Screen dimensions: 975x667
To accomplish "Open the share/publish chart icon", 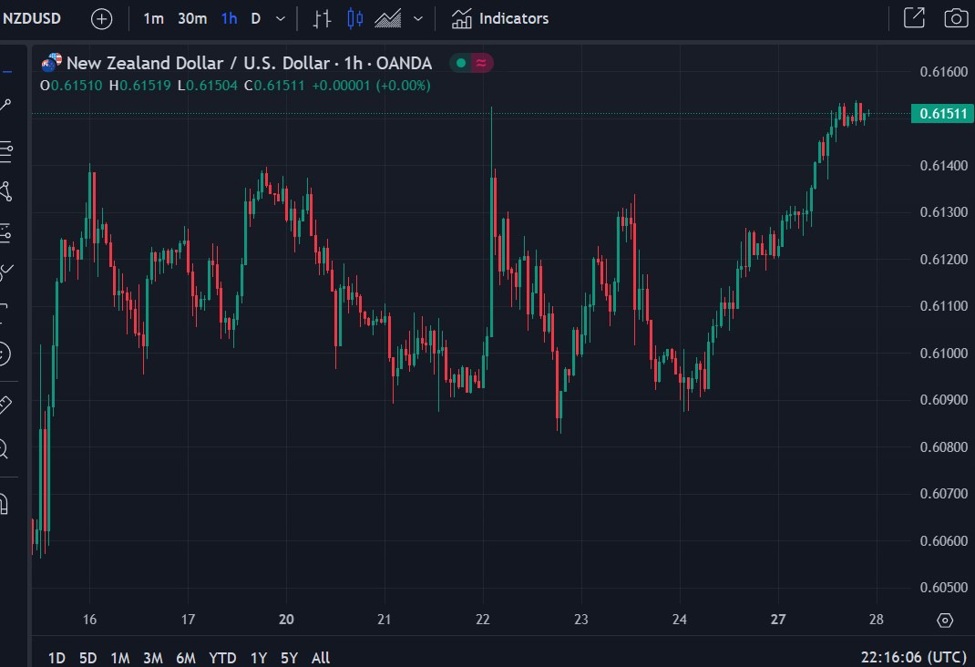I will [x=914, y=18].
